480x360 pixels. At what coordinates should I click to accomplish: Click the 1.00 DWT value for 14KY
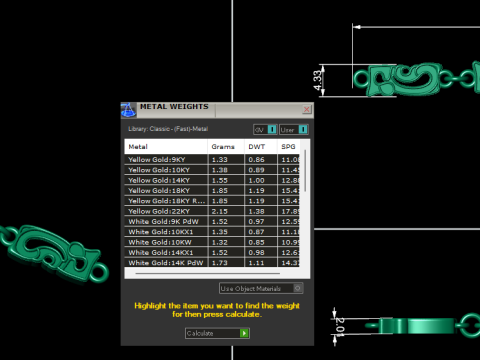coord(256,180)
